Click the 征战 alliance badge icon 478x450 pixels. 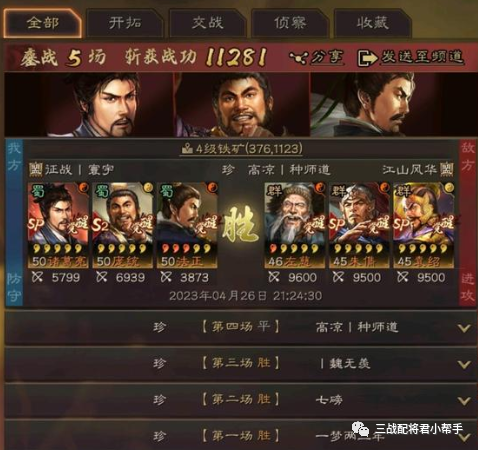[x=35, y=170]
